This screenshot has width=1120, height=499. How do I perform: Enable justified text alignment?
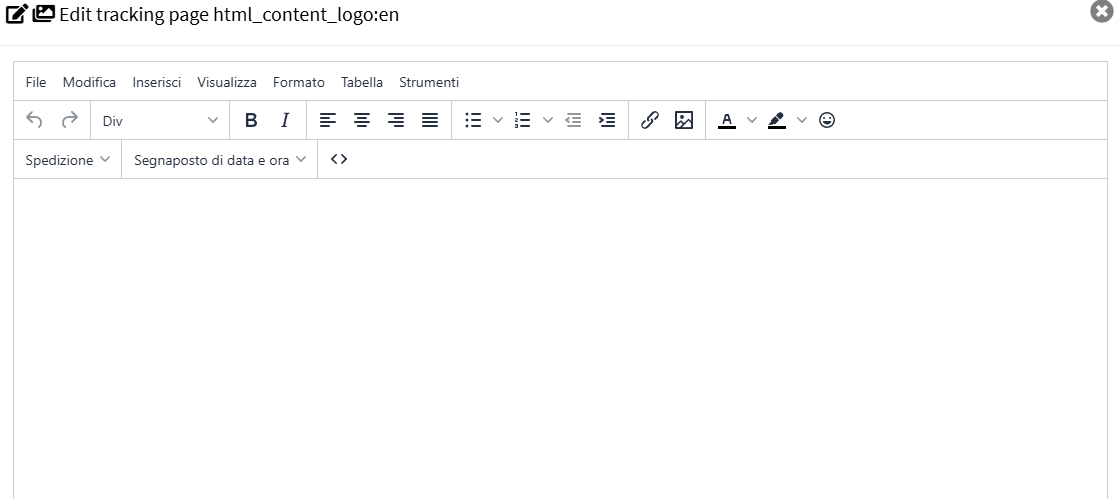tap(430, 120)
